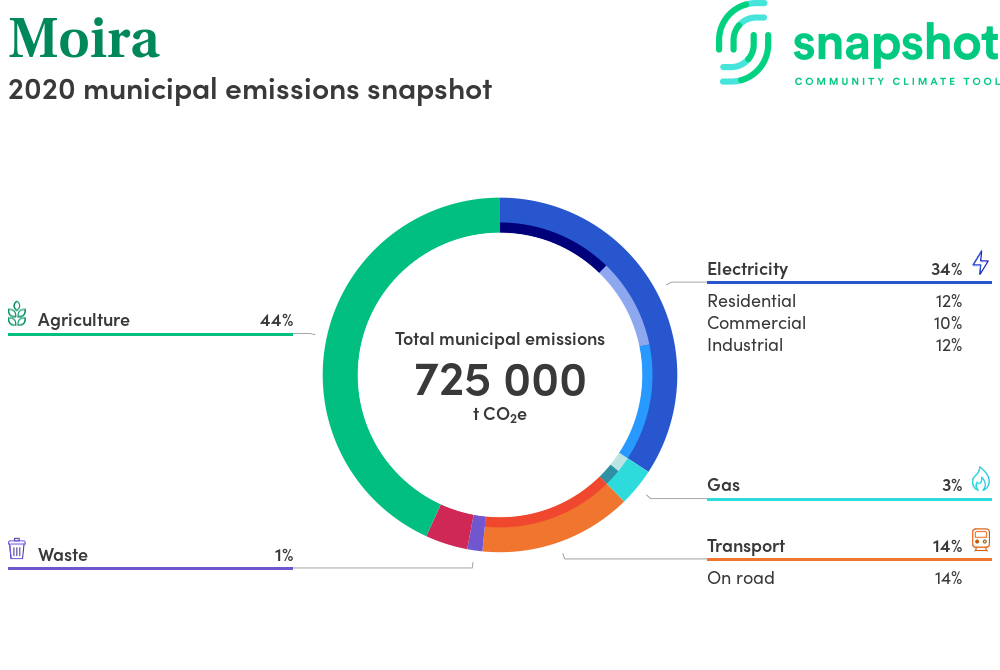Click the Commercial sub-category row

834,323
